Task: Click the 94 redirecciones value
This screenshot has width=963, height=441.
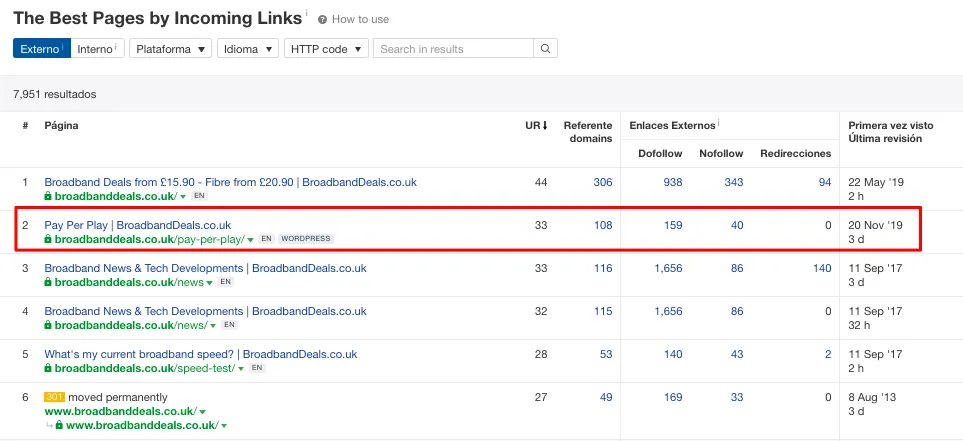Action: point(825,182)
